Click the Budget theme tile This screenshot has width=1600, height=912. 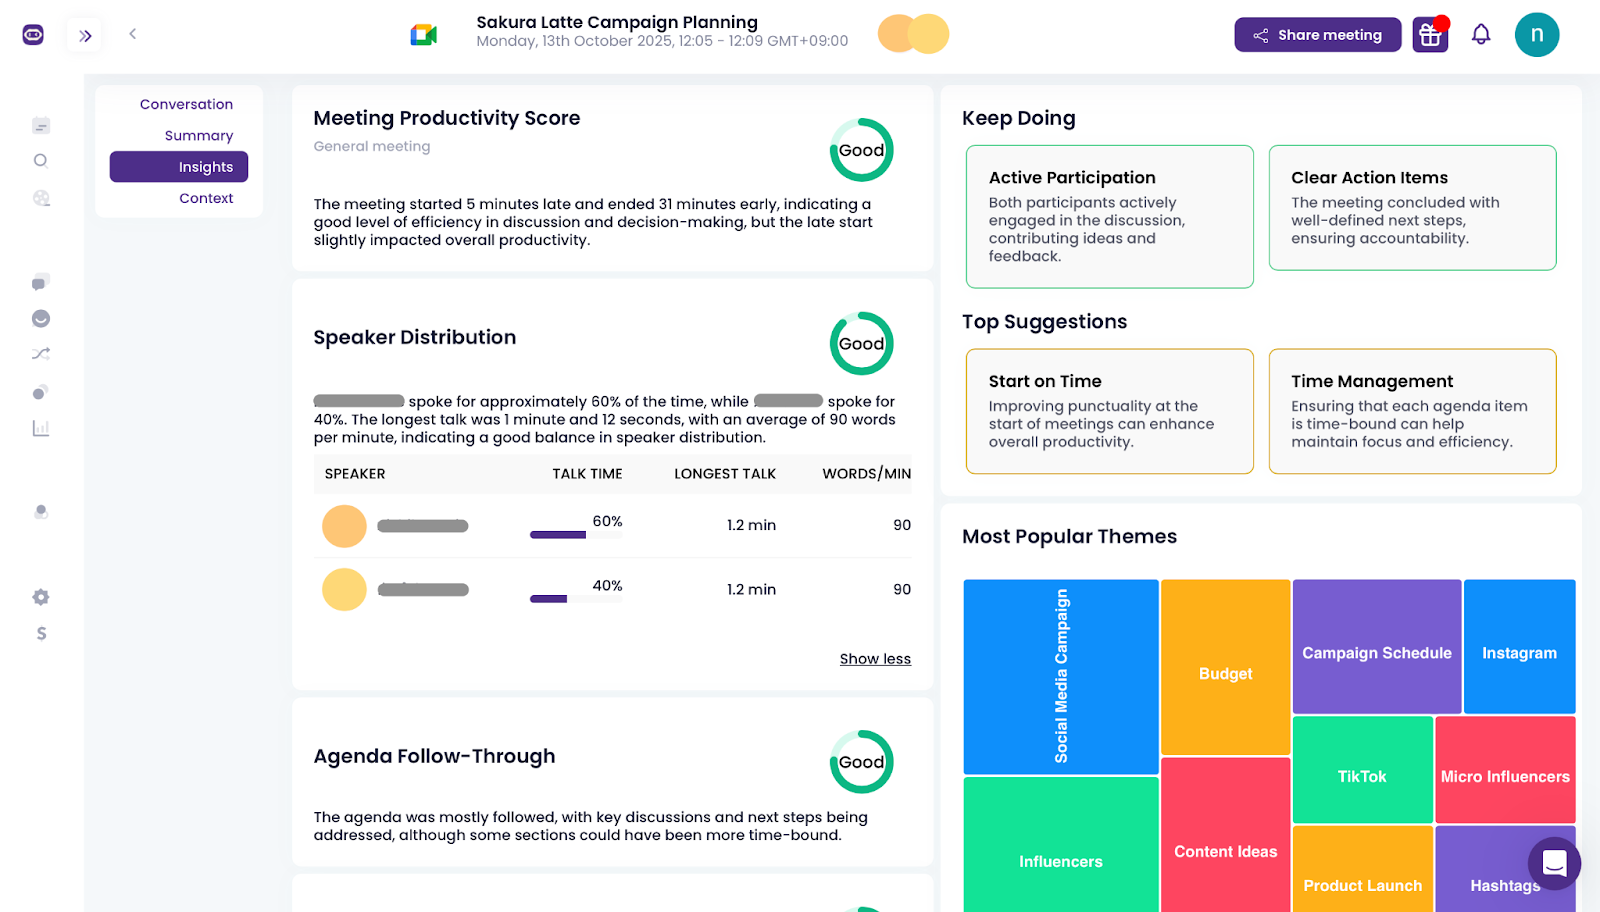(1225, 668)
